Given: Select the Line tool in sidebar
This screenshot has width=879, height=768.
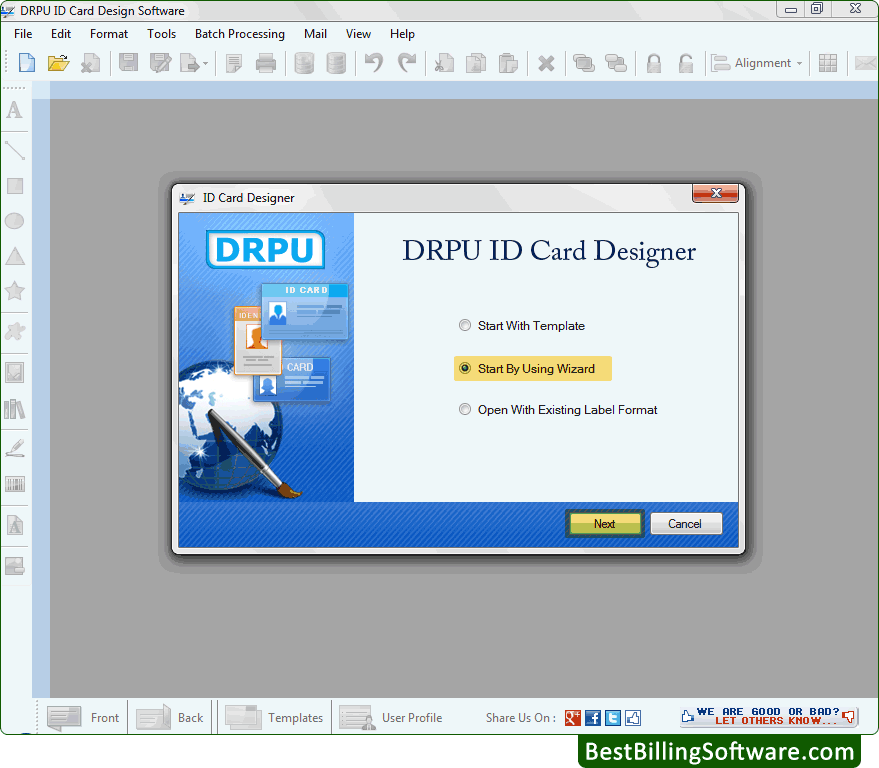Looking at the screenshot, I should click(15, 150).
